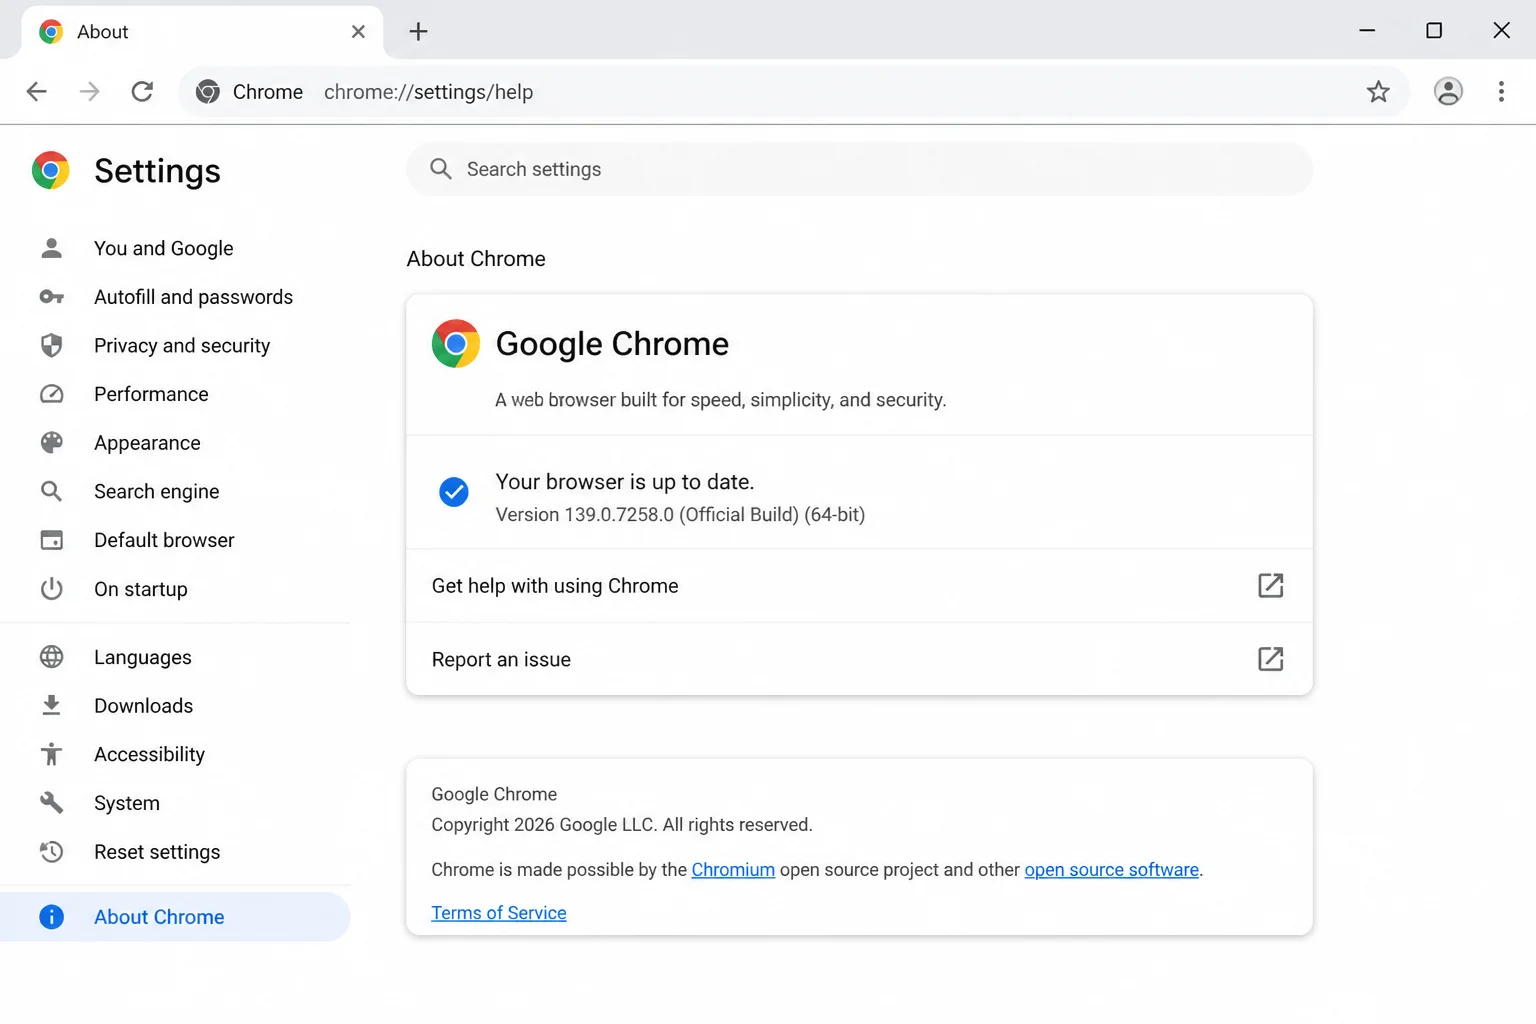Click the download arrow icon for Downloads
The image size is (1536, 1024).
tap(51, 706)
